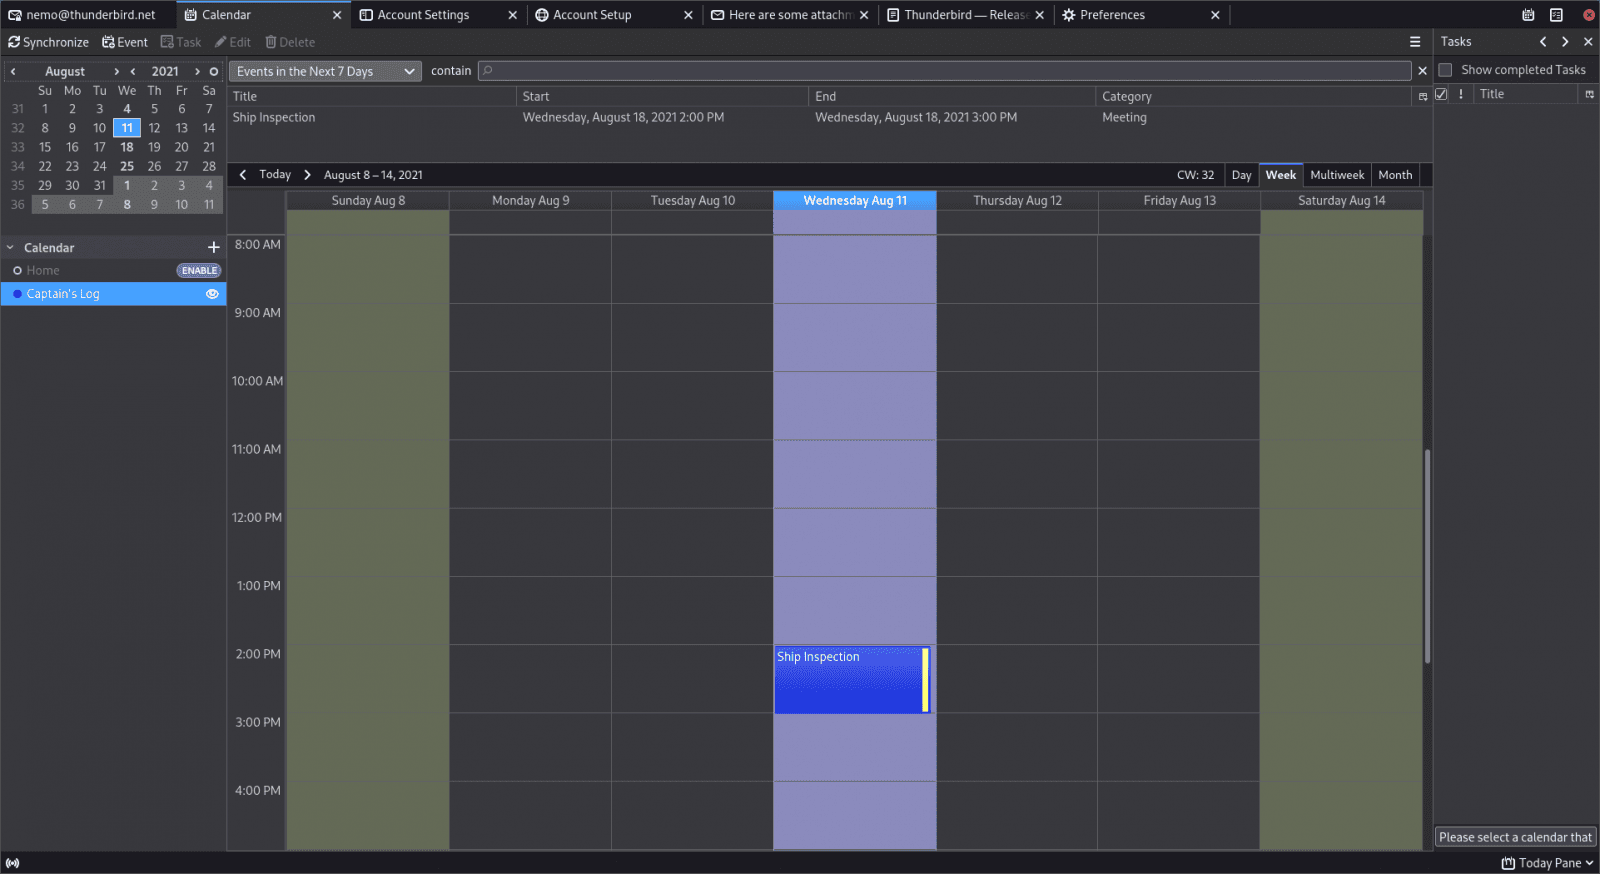This screenshot has width=1600, height=874.
Task: Clear the event search with X icon
Action: coord(1422,71)
